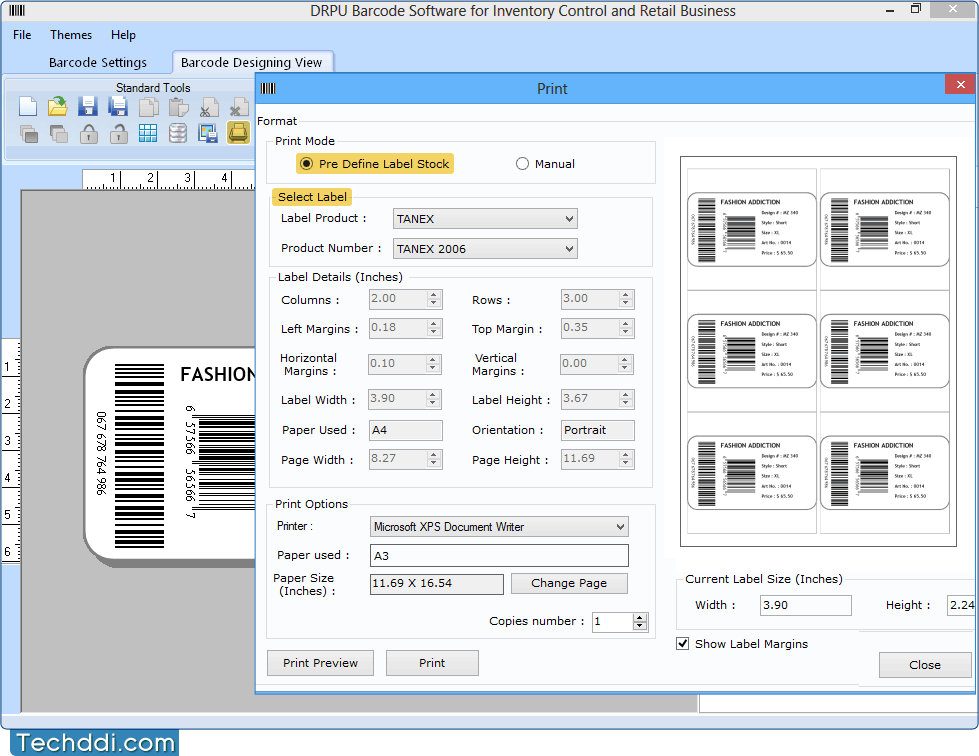Adjust Vertical Margins stepper

point(625,364)
